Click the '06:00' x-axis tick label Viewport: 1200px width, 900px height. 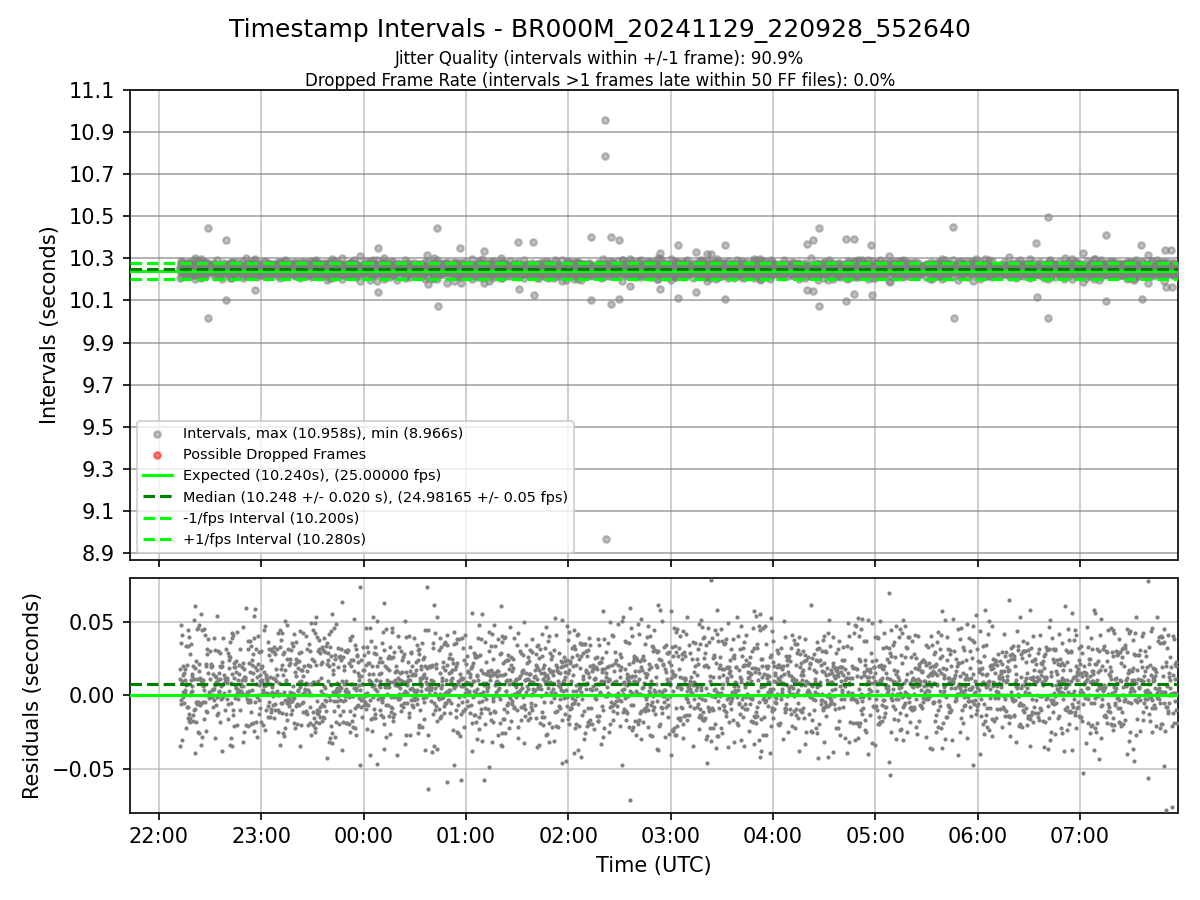pyautogui.click(x=977, y=834)
